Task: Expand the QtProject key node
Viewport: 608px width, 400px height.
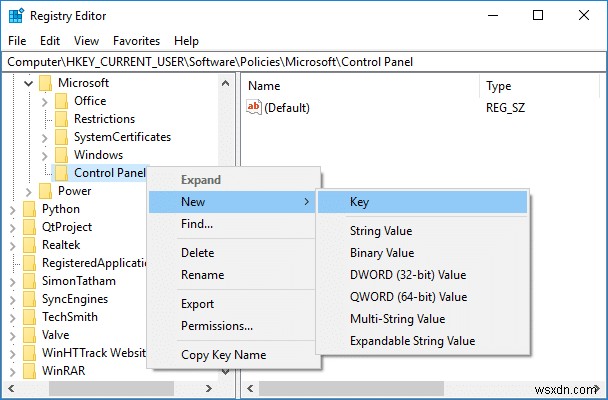Action: pos(12,227)
